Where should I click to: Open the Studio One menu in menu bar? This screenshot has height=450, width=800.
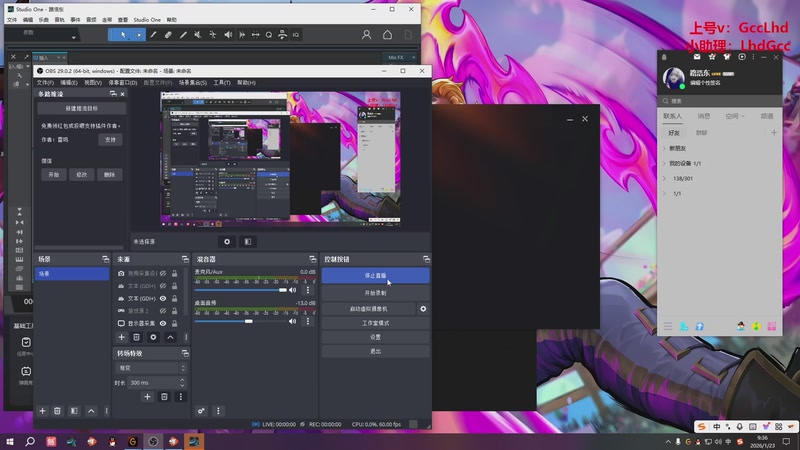(x=147, y=20)
